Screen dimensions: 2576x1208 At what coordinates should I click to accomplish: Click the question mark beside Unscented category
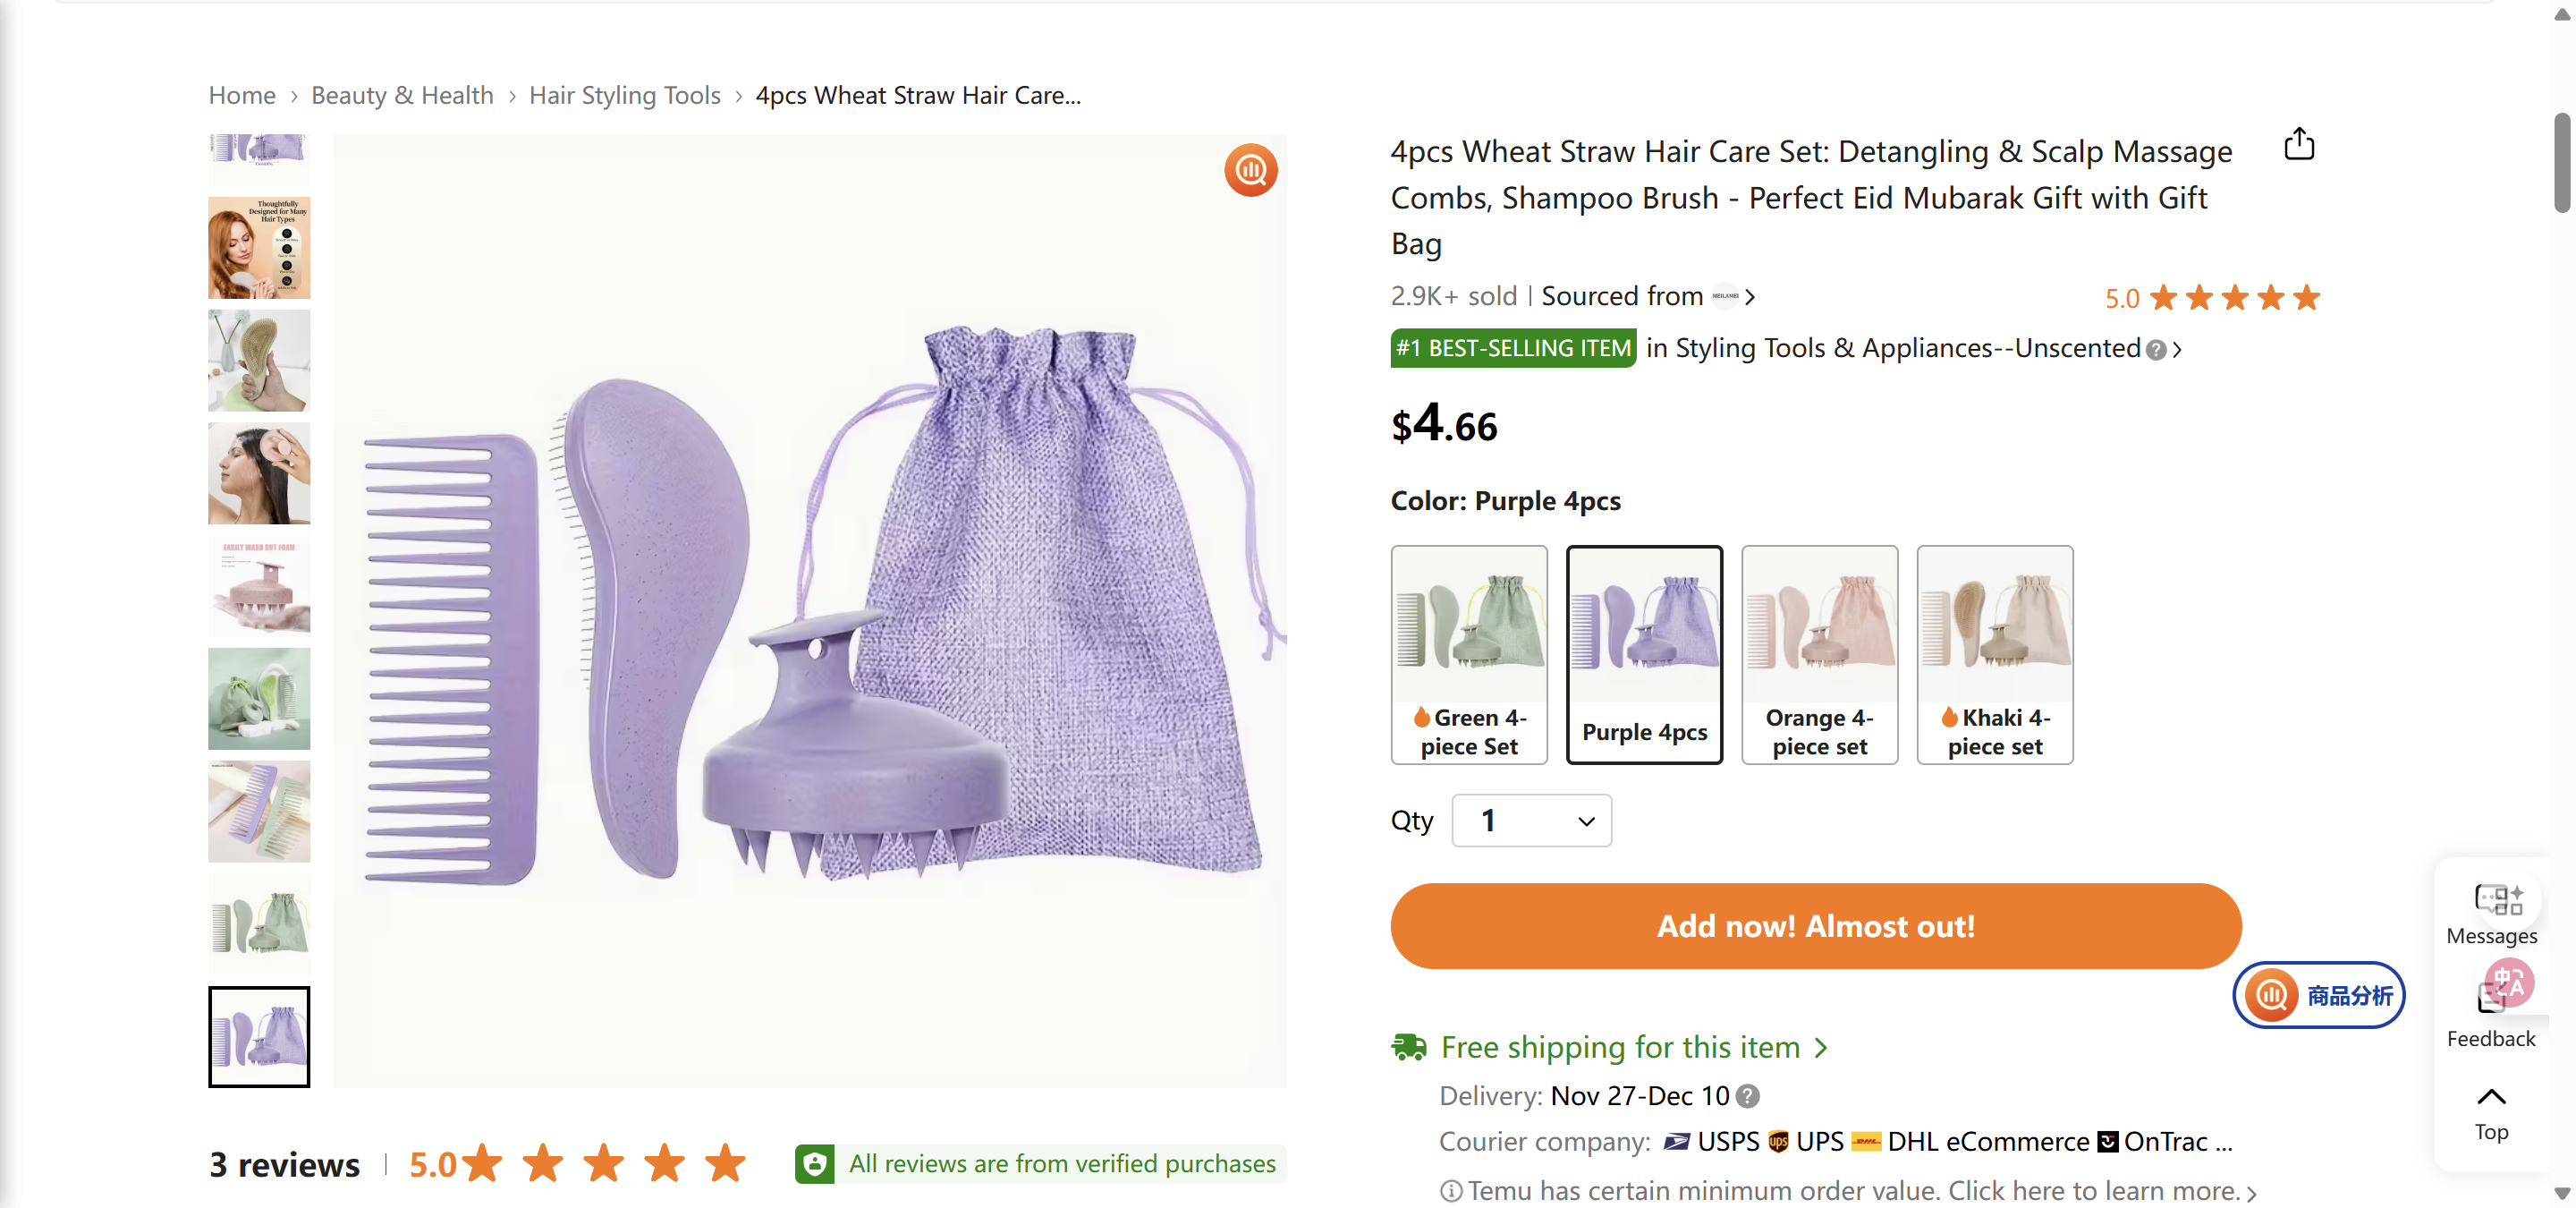tap(2156, 350)
